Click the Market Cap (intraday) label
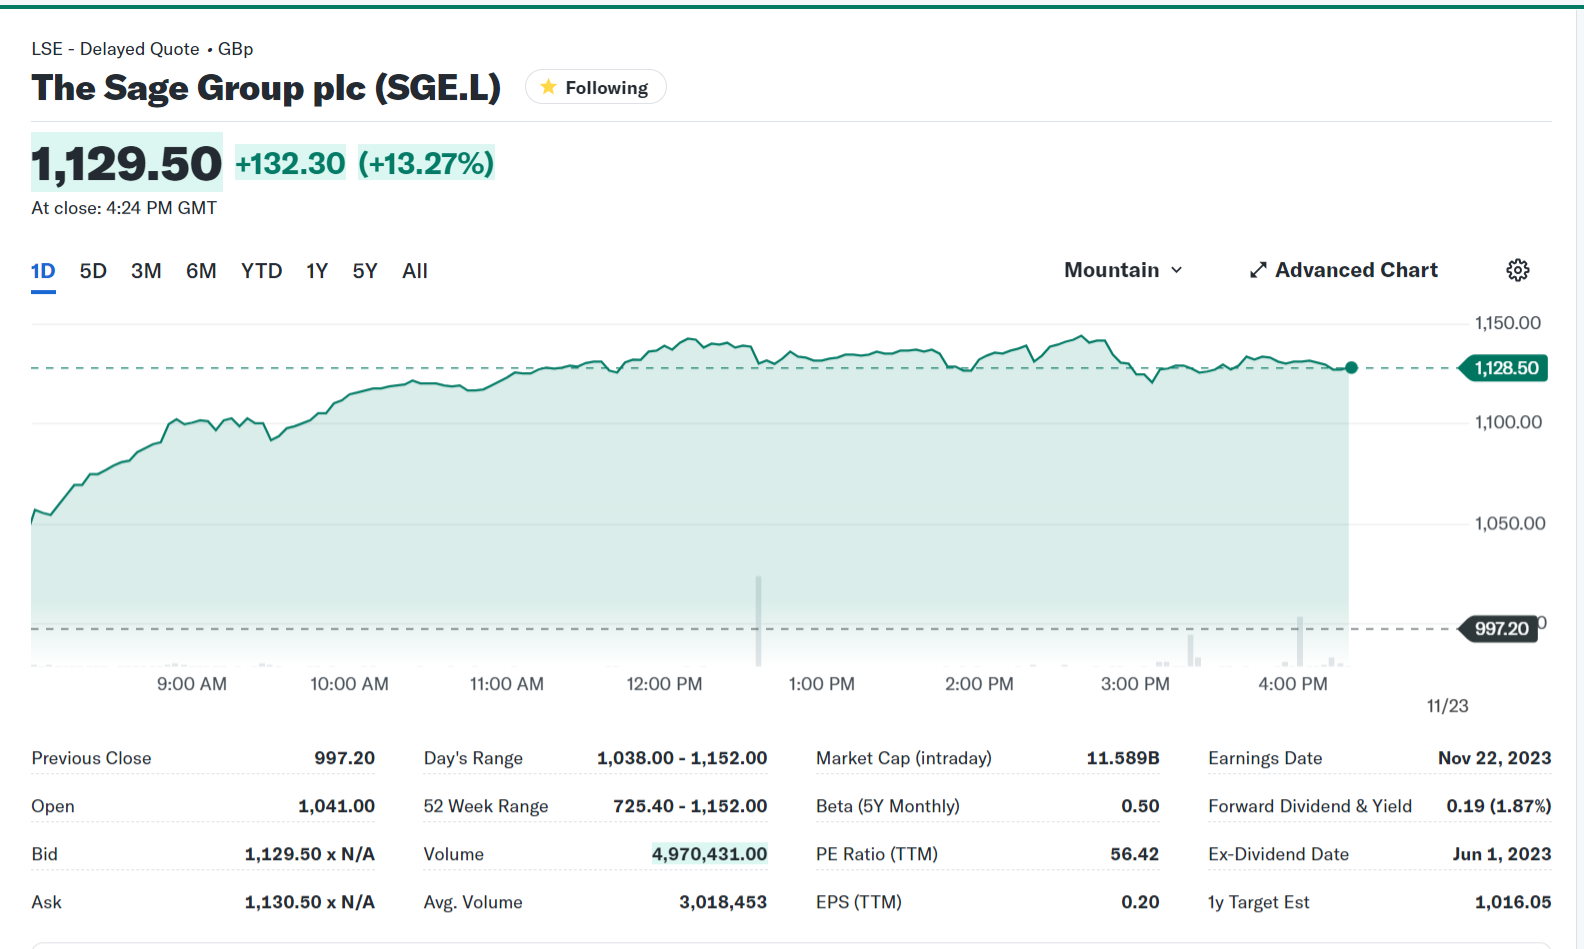This screenshot has width=1584, height=949. (x=904, y=758)
